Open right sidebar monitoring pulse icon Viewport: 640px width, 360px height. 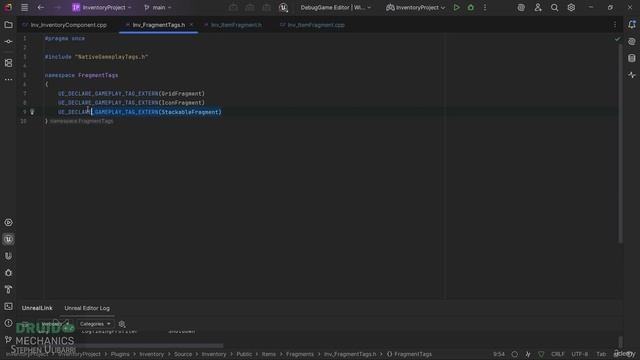pos(632,75)
